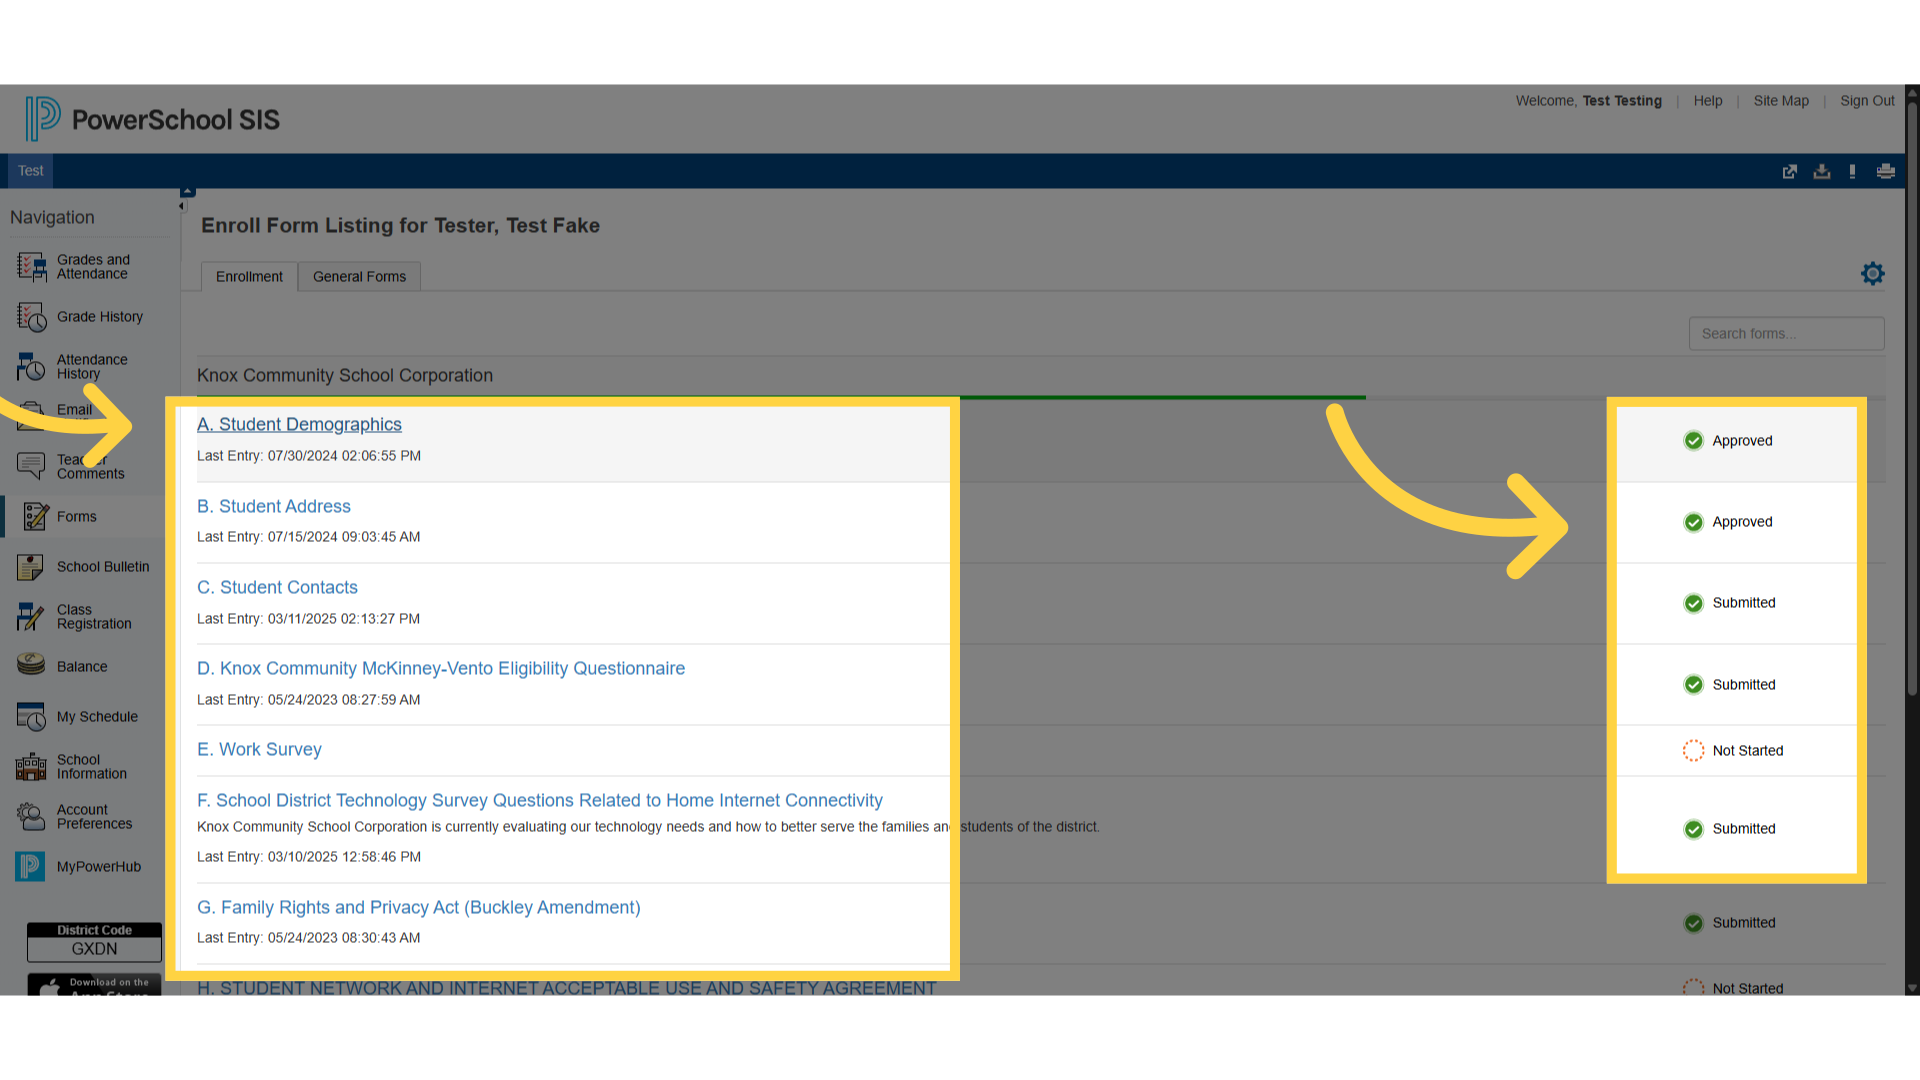Open School Bulletin icon
Image resolution: width=1920 pixels, height=1080 pixels.
[31, 567]
